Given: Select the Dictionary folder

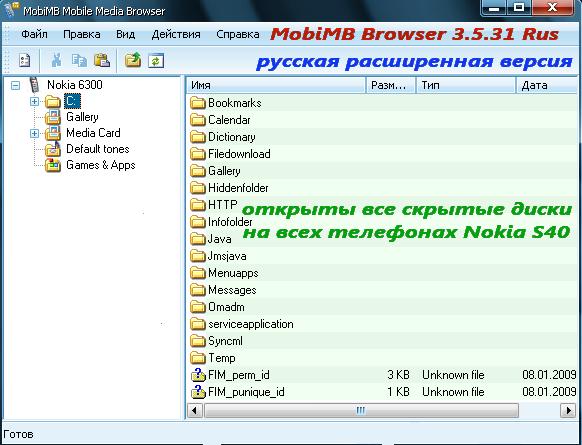Looking at the screenshot, I should tap(232, 137).
